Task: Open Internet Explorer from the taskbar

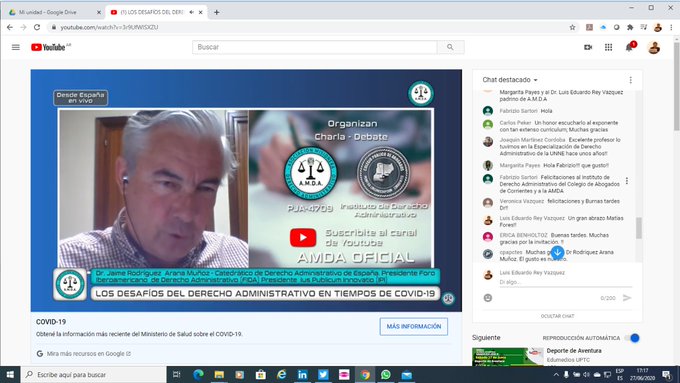Action: click(281, 374)
